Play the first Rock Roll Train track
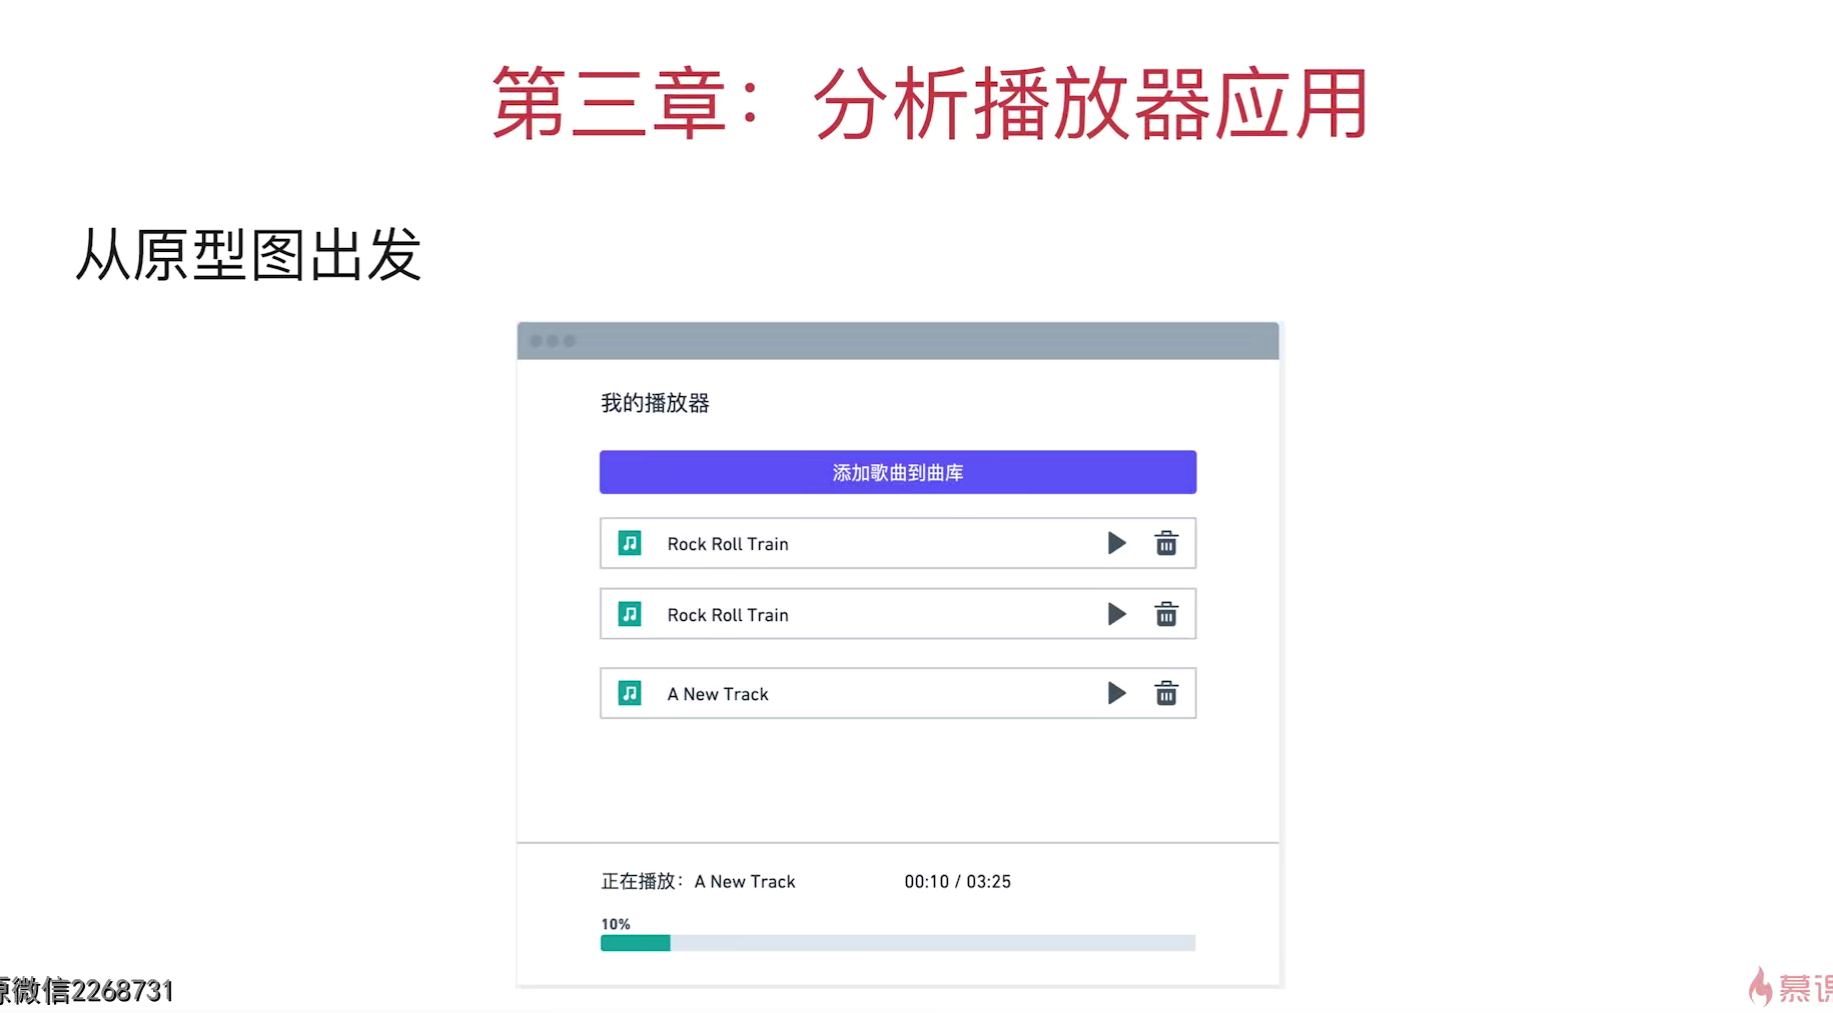 tap(1116, 543)
